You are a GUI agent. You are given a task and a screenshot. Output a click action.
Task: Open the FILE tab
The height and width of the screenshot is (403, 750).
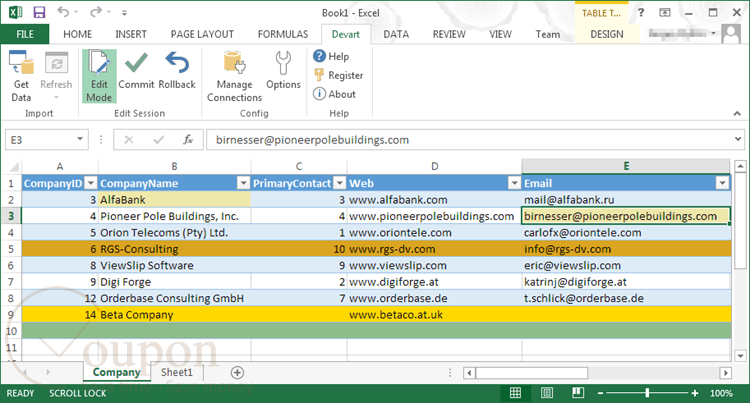pyautogui.click(x=25, y=34)
